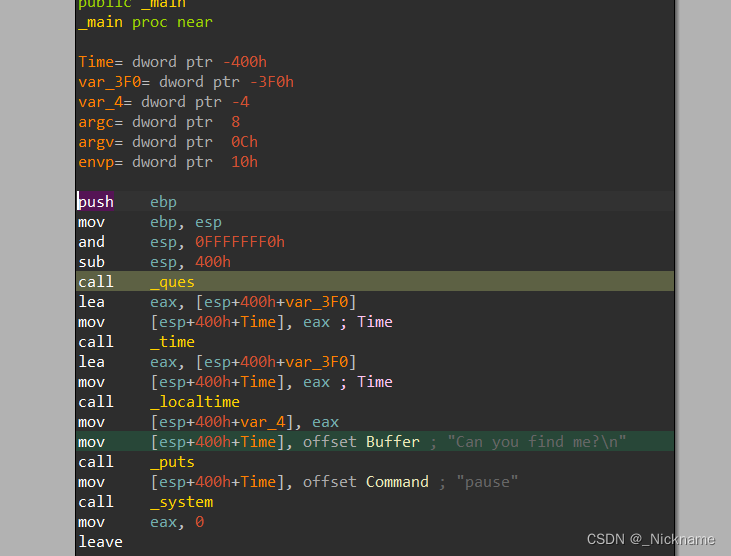This screenshot has height=556, width=731.
Task: Select the "pause" string comment
Action: pyautogui.click(x=487, y=482)
